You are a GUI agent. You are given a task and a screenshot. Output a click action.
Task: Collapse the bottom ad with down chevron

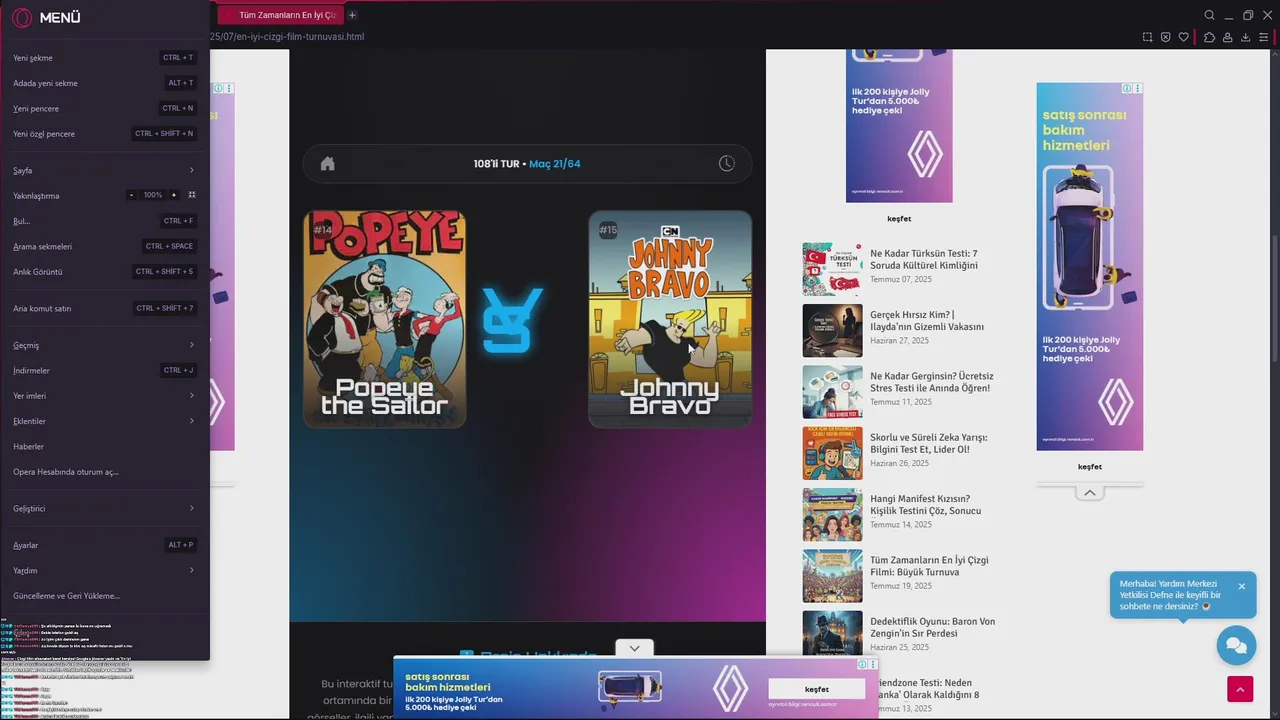pos(634,648)
